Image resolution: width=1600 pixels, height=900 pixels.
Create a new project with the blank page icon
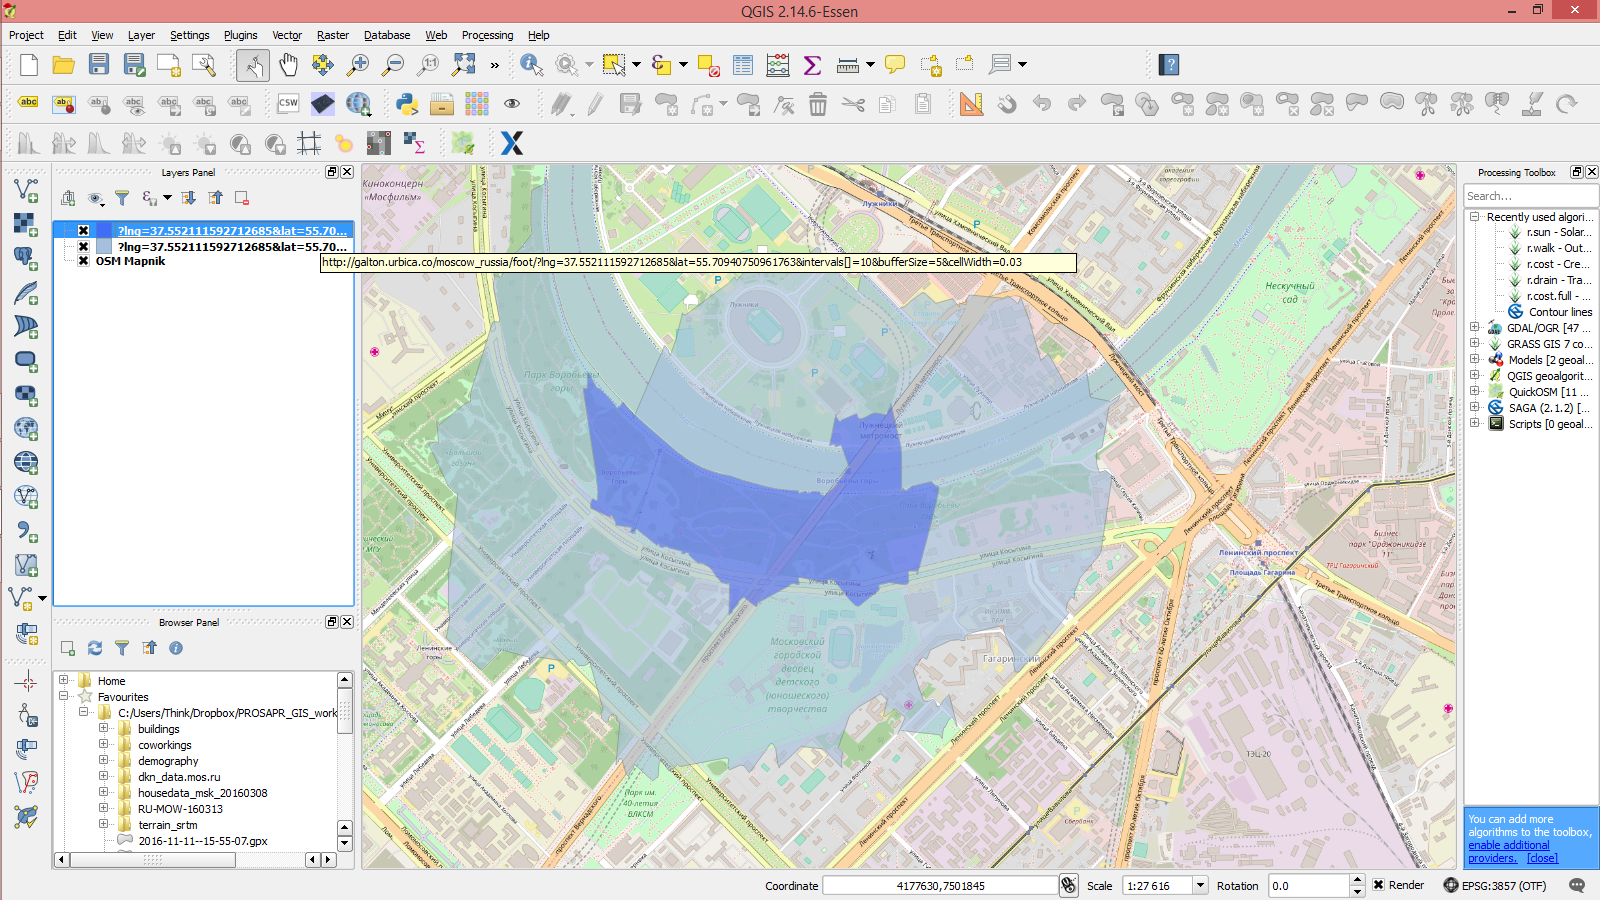29,65
